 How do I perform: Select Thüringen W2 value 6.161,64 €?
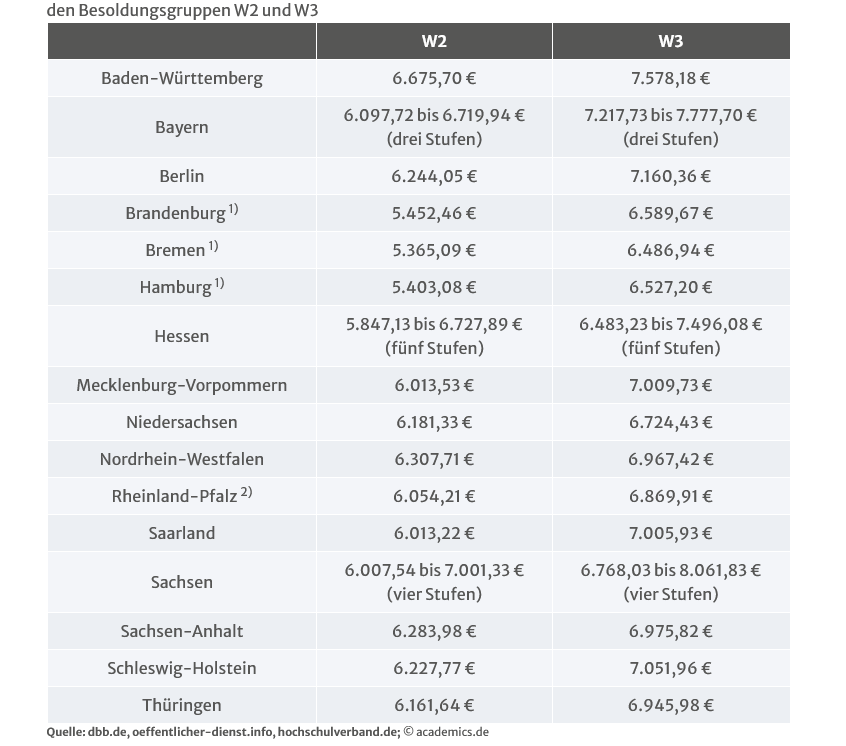(434, 706)
